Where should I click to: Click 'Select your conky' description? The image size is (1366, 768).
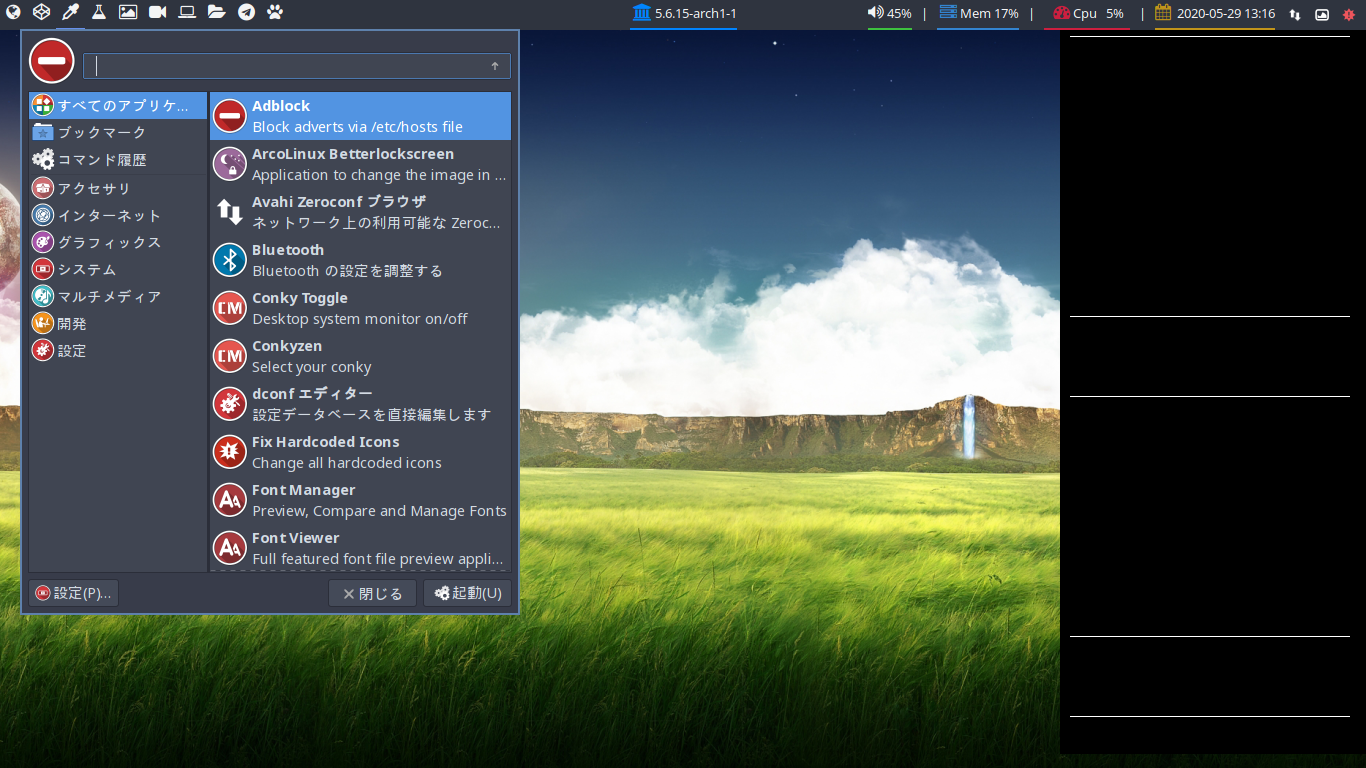pyautogui.click(x=312, y=367)
